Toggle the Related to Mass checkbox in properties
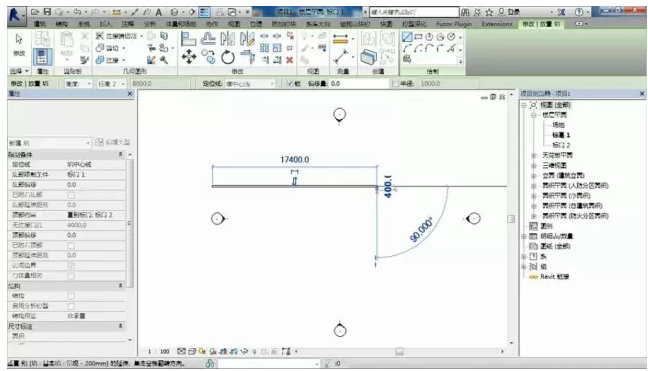The width and height of the screenshot is (648, 371). (x=71, y=276)
